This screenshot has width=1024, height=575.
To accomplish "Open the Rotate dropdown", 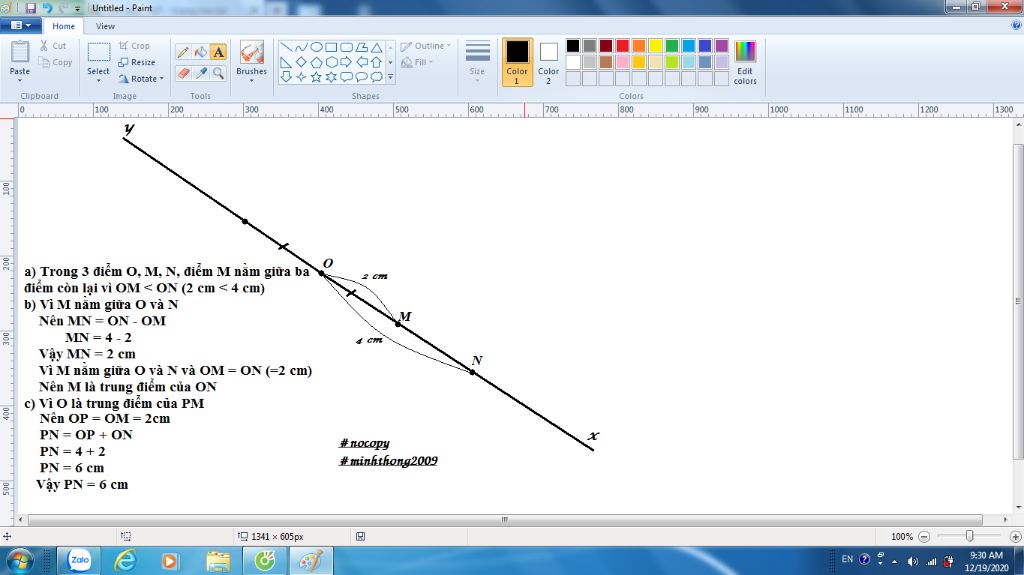I will click(141, 78).
